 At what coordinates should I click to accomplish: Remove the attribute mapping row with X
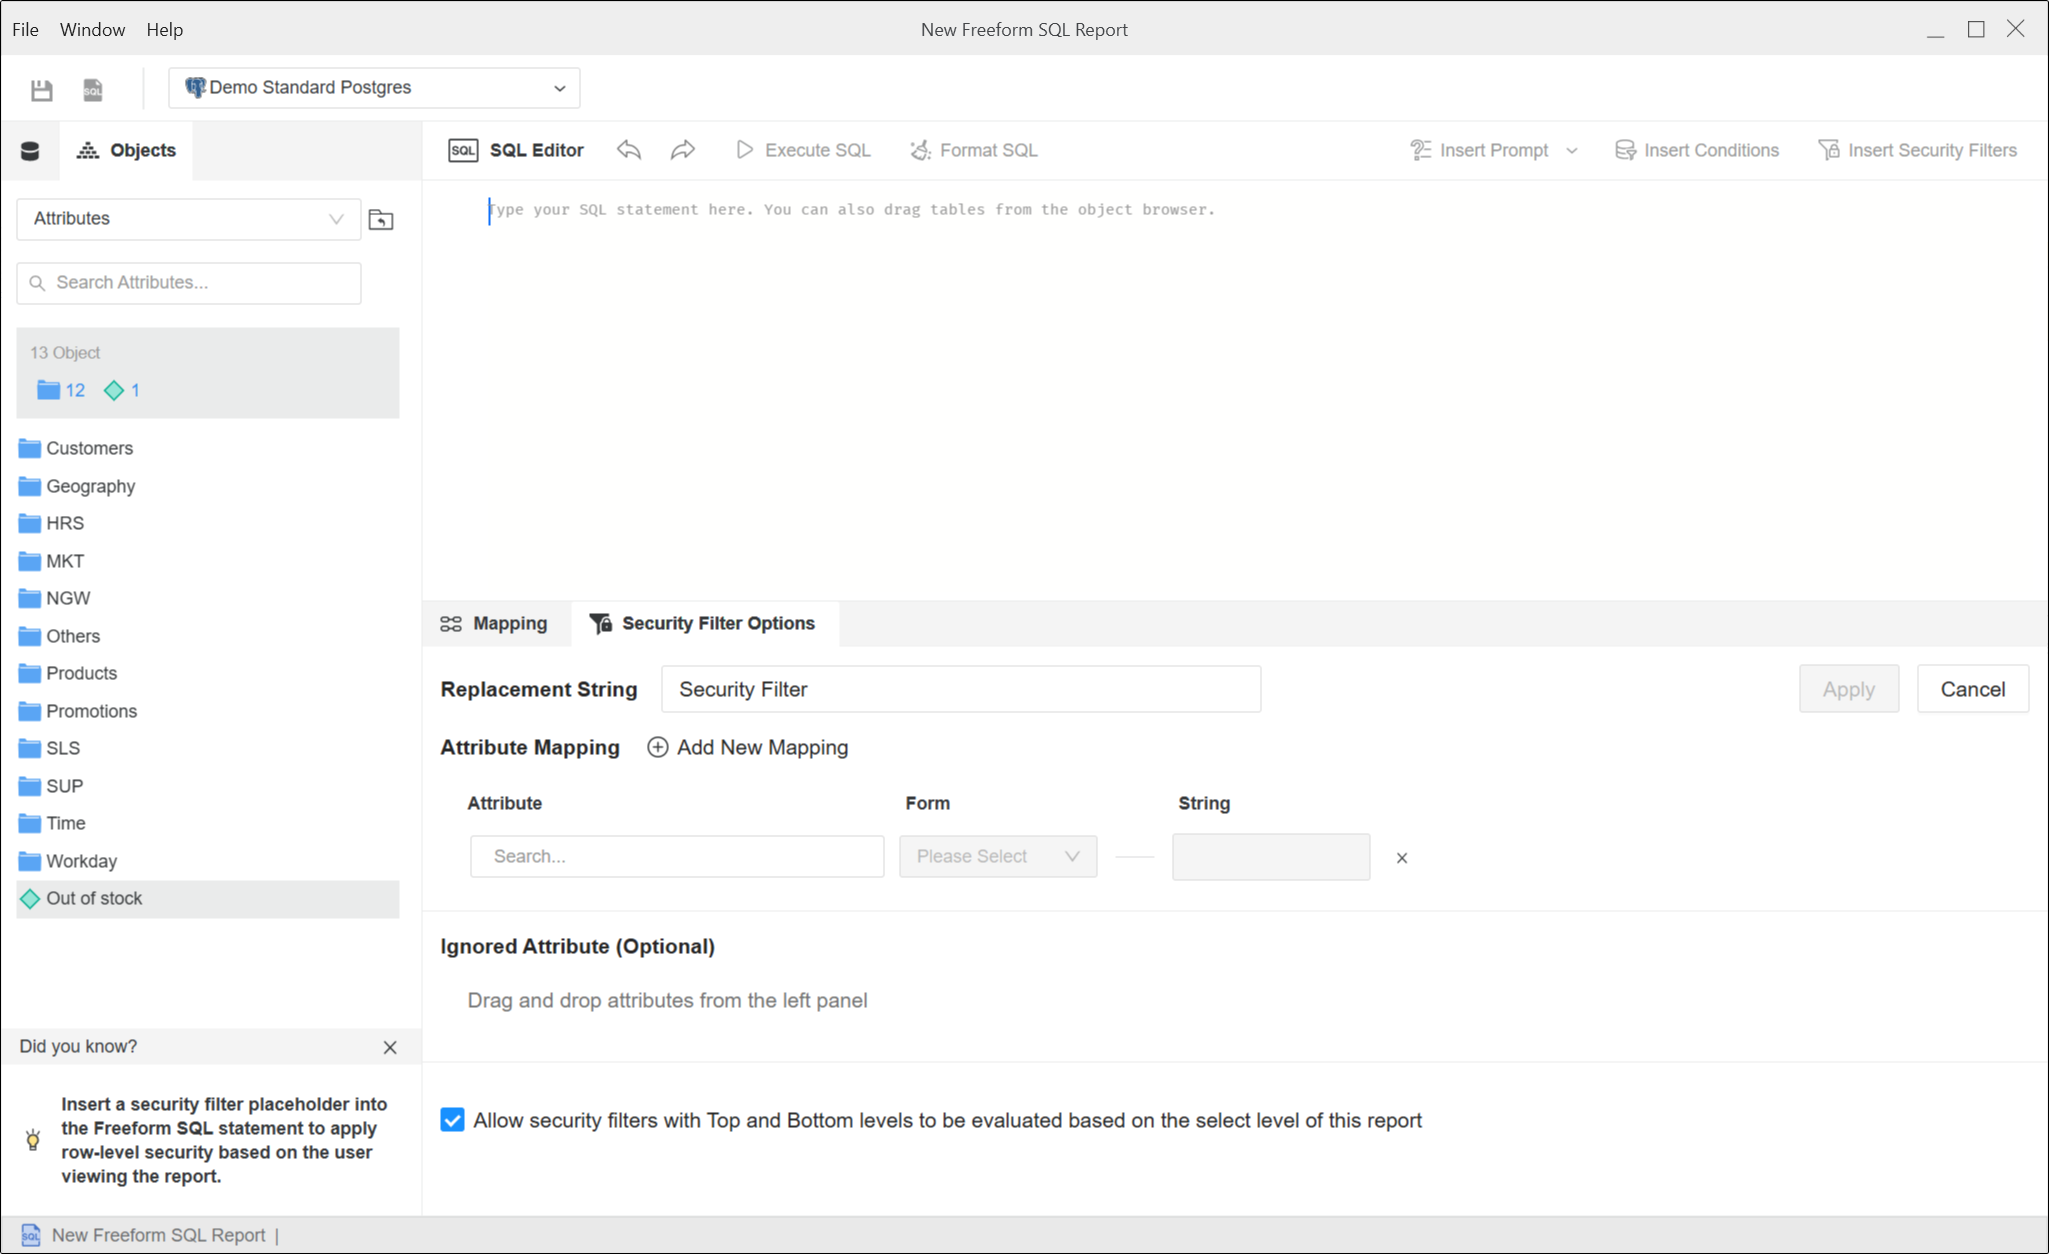pyautogui.click(x=1402, y=858)
